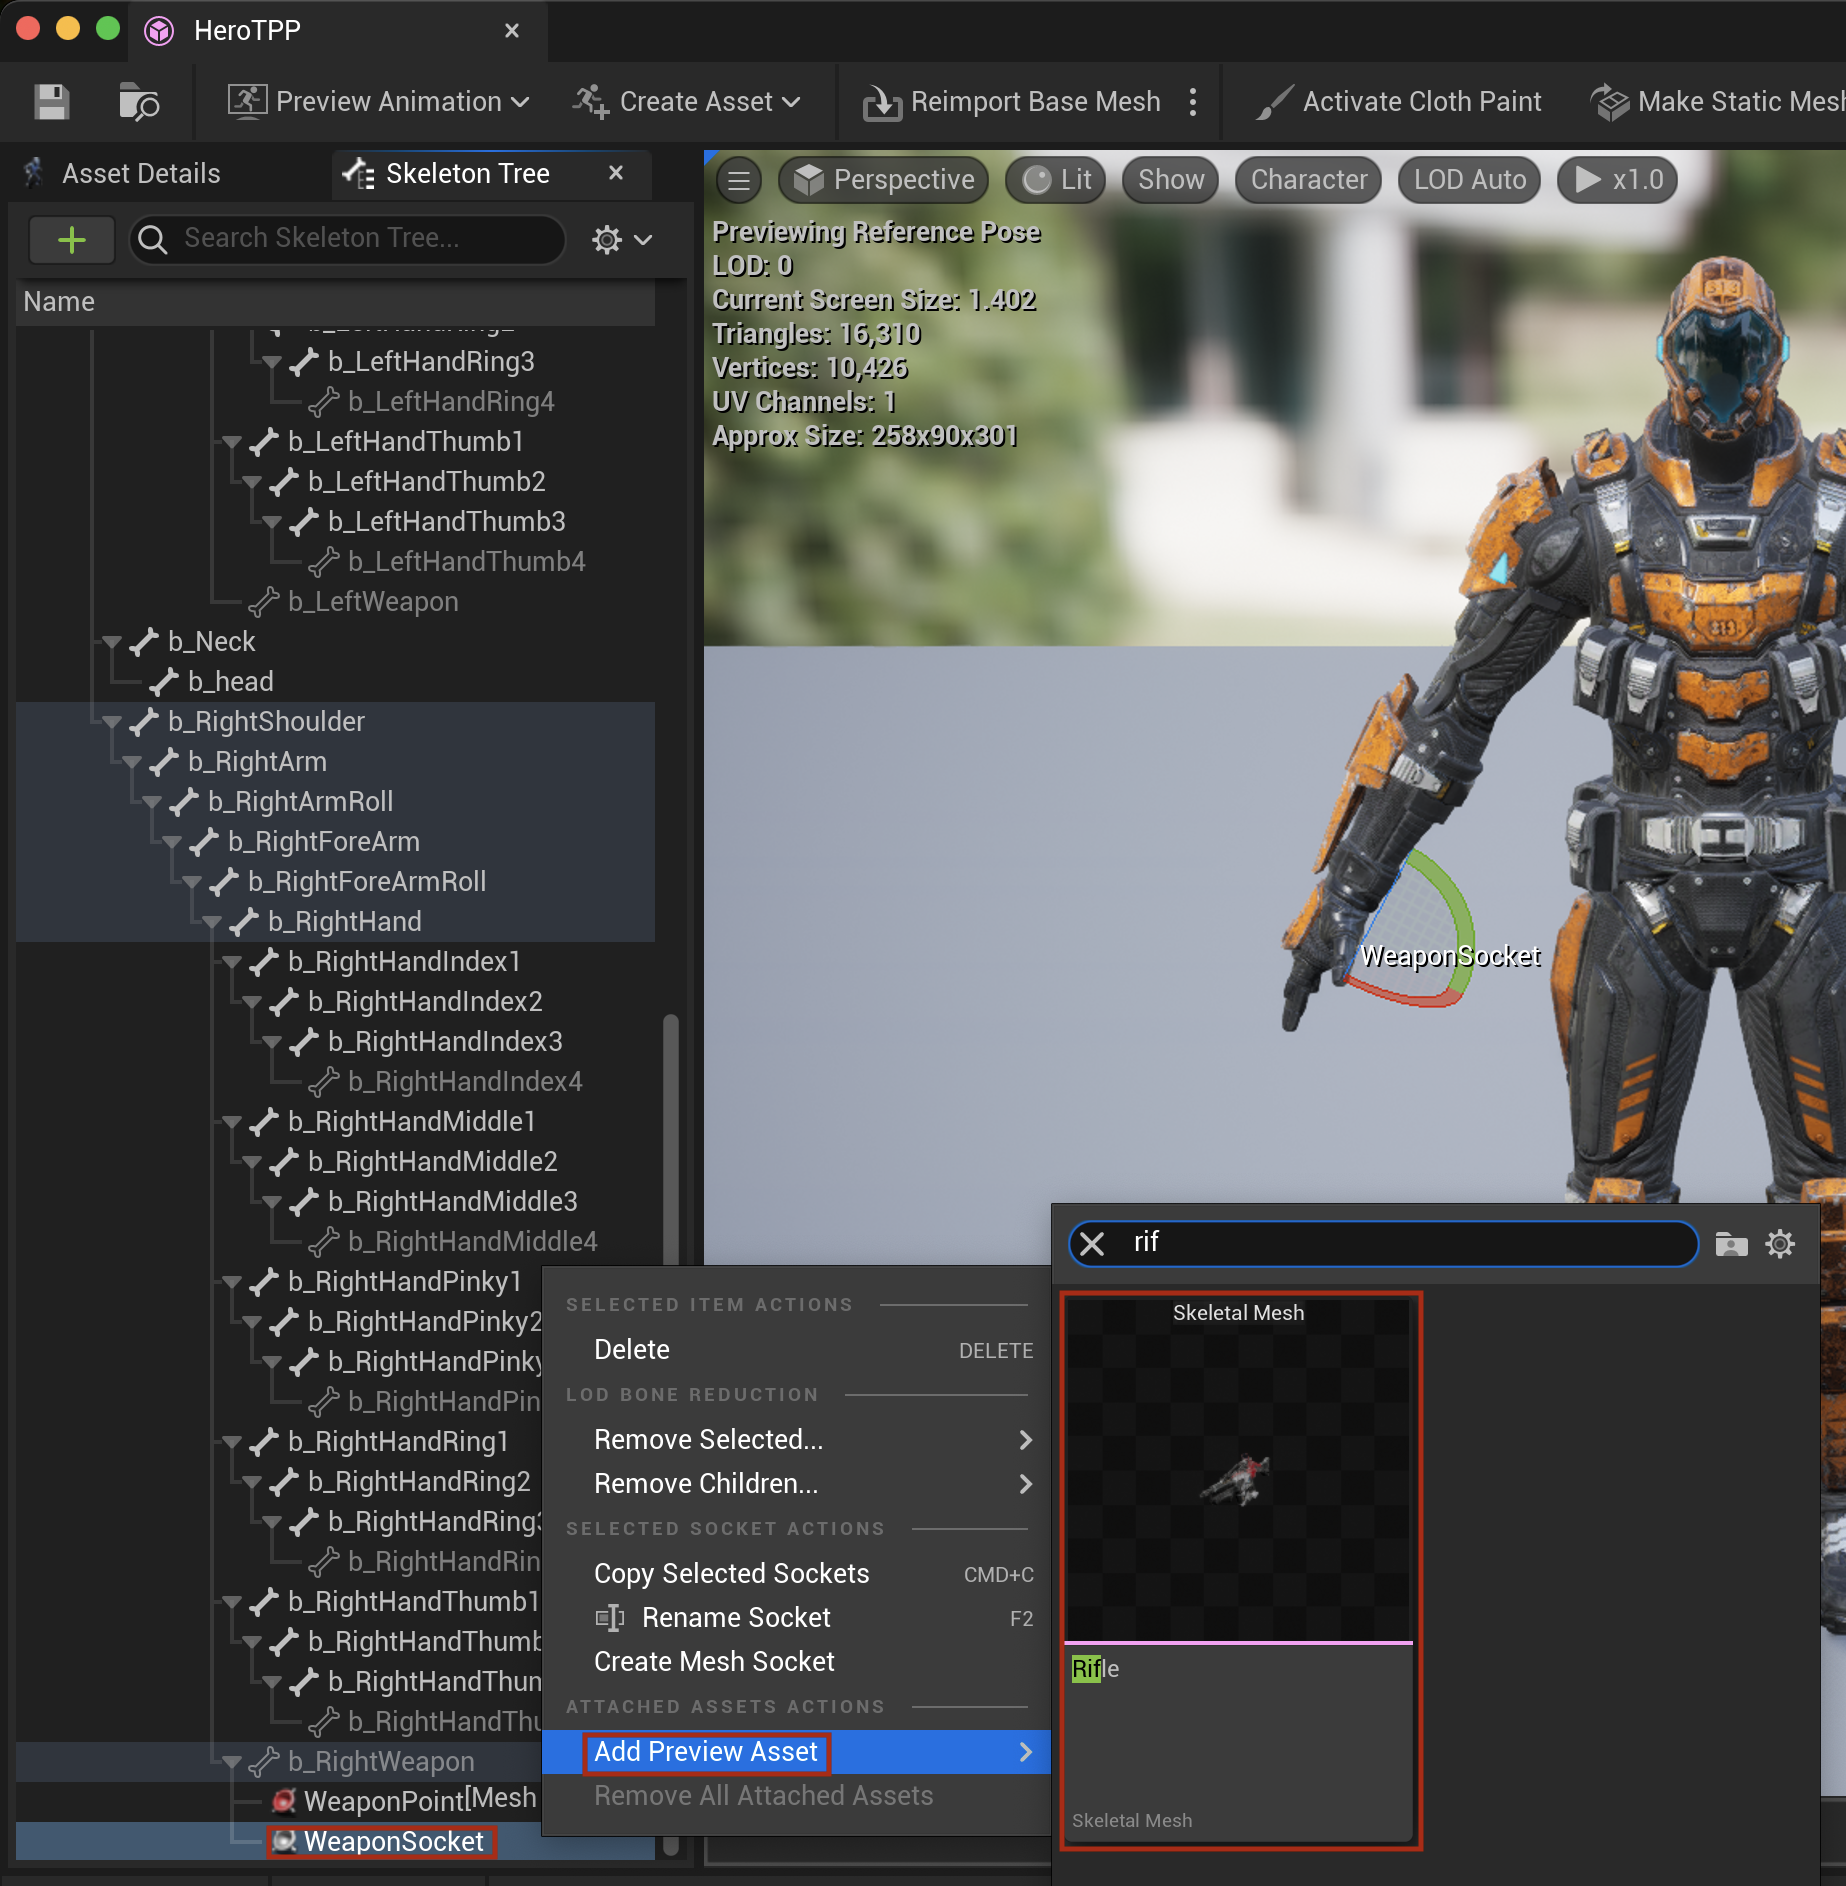
Task: Open Add Preview Asset submenu
Action: pos(796,1752)
